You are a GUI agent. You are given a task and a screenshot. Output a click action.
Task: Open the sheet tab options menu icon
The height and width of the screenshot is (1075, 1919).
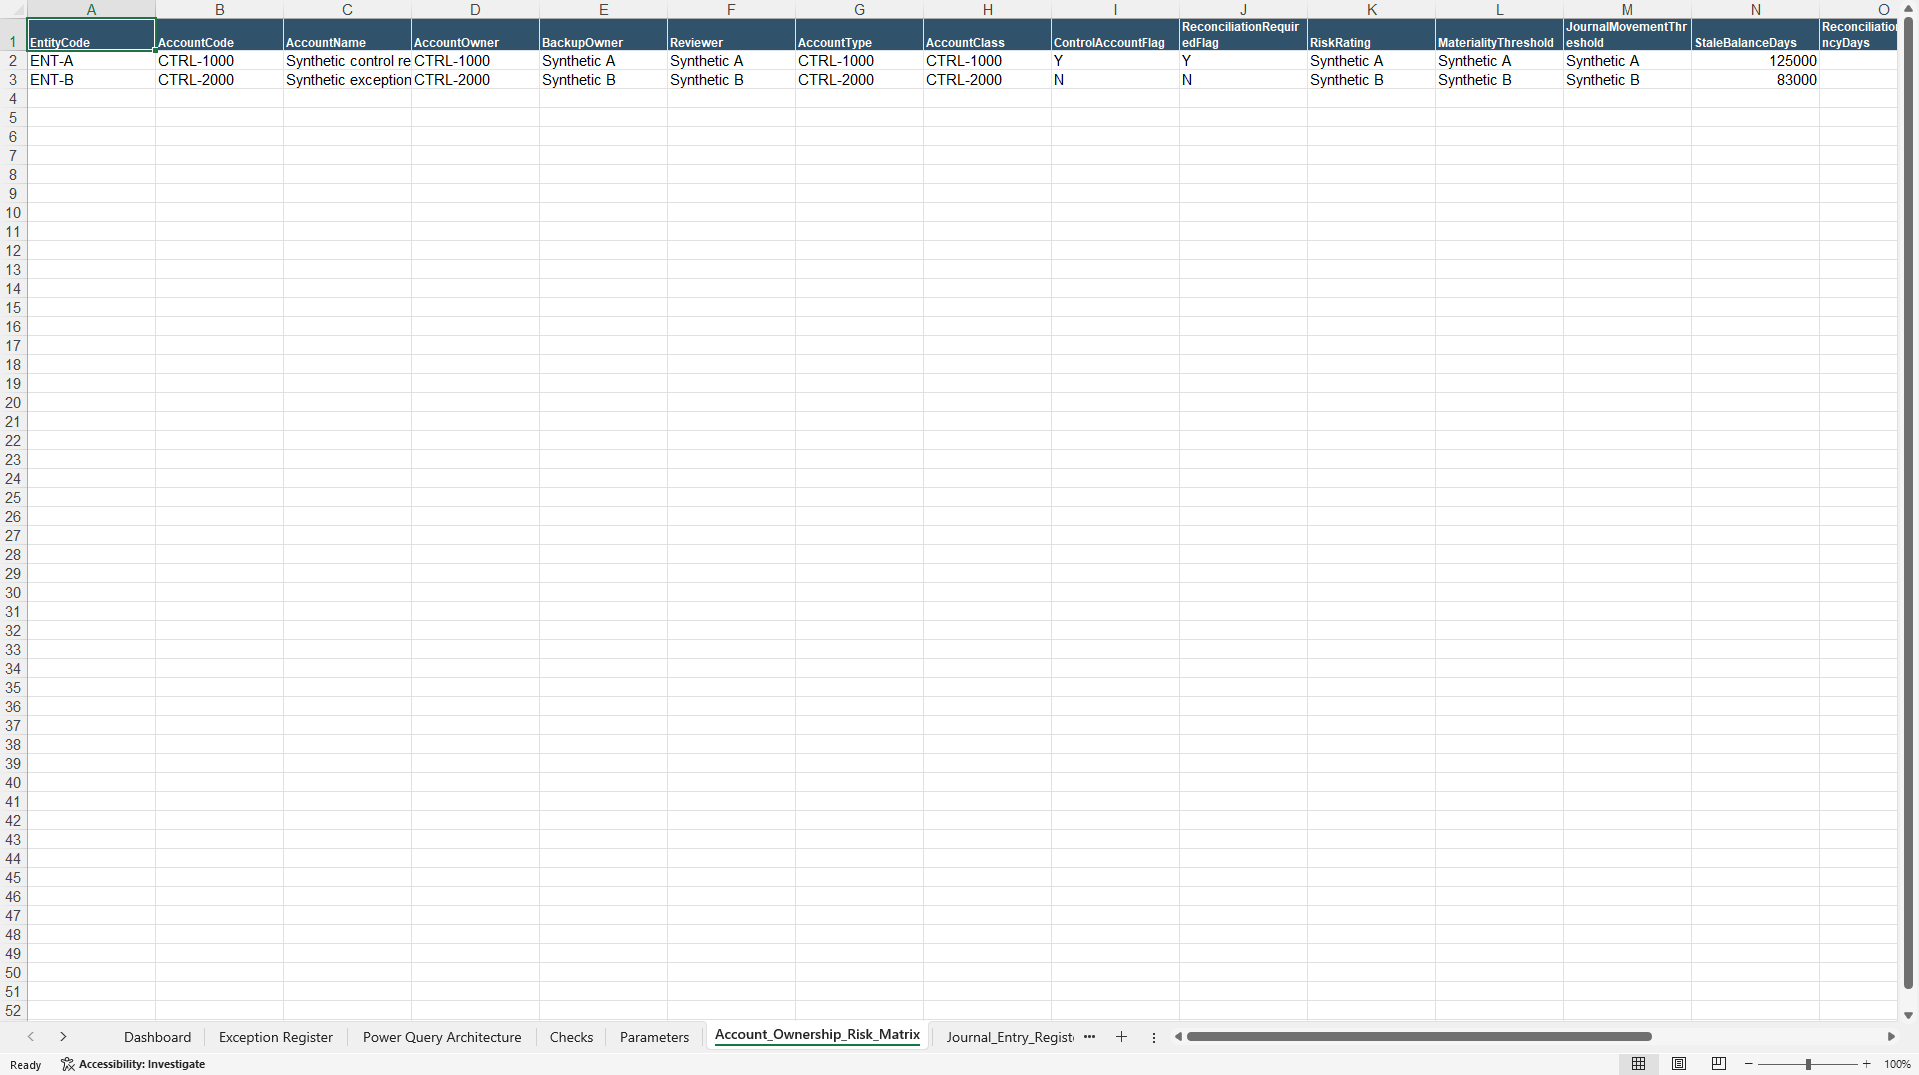click(1154, 1037)
